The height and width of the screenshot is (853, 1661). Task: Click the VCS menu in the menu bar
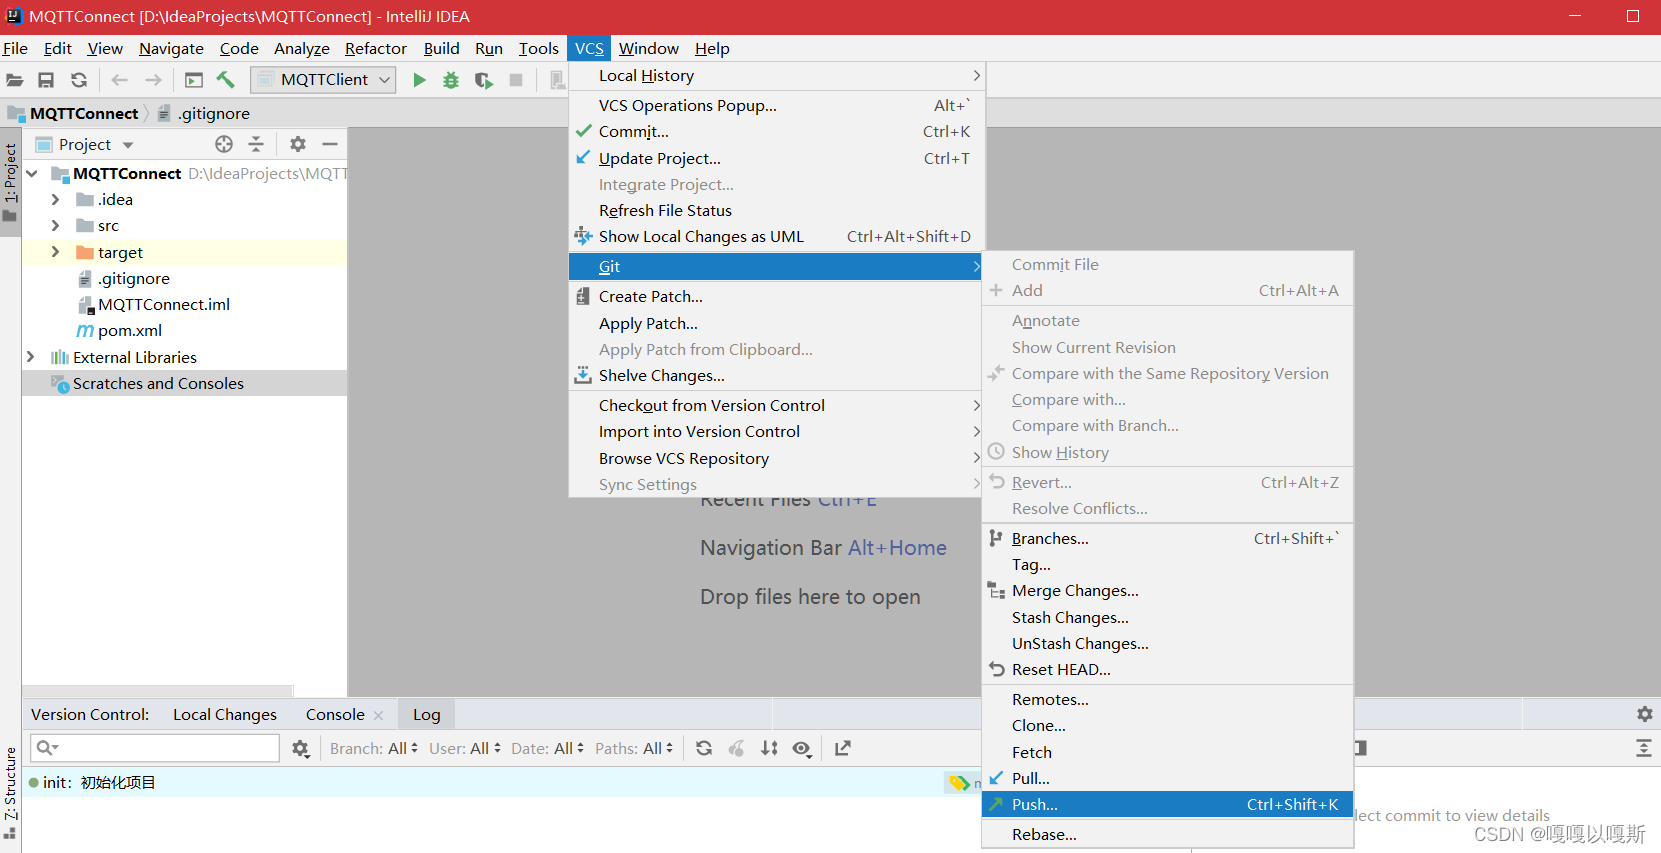tap(589, 48)
